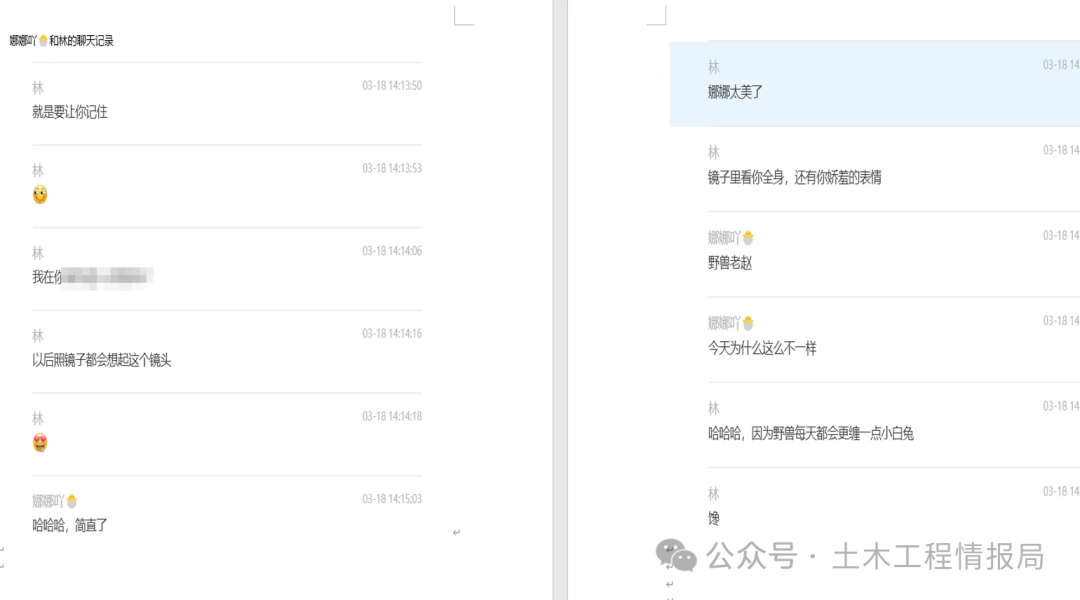Click the surprised emoji sent at 14:13:53
Image resolution: width=1080 pixels, height=600 pixels.
click(x=39, y=195)
